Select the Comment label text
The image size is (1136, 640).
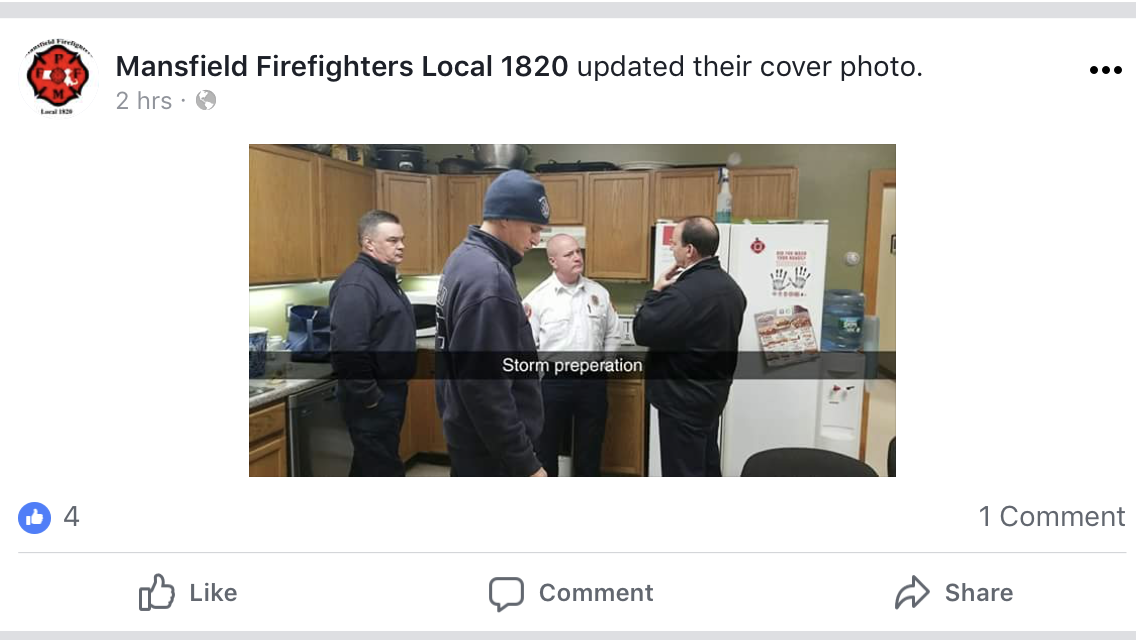[596, 593]
